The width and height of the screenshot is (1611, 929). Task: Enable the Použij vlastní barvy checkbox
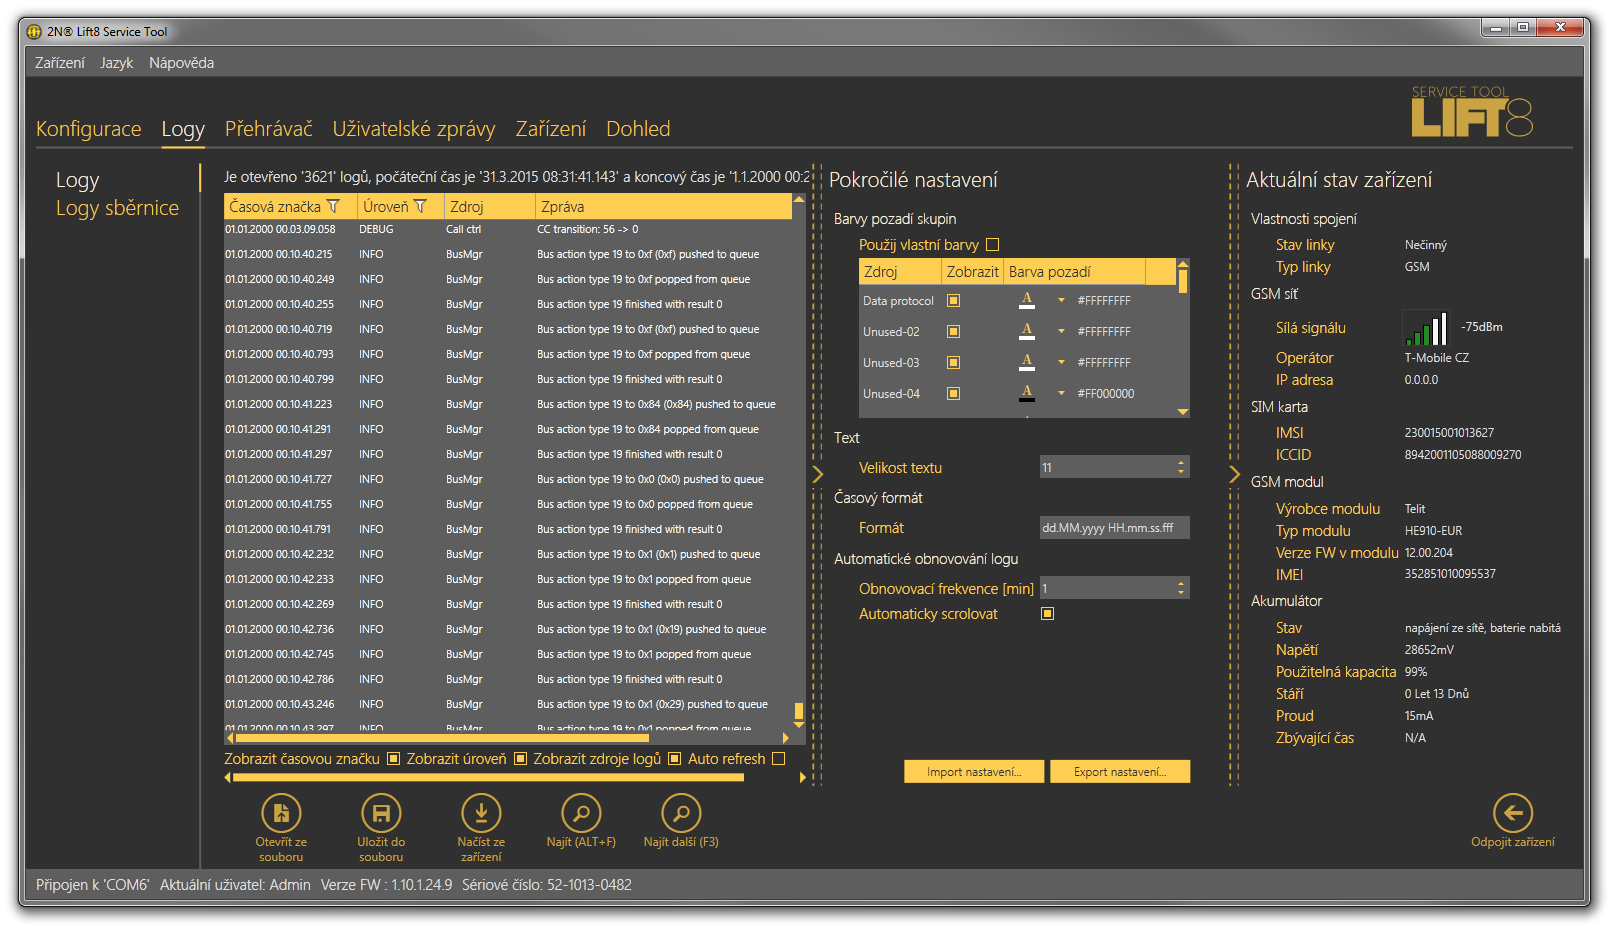993,245
